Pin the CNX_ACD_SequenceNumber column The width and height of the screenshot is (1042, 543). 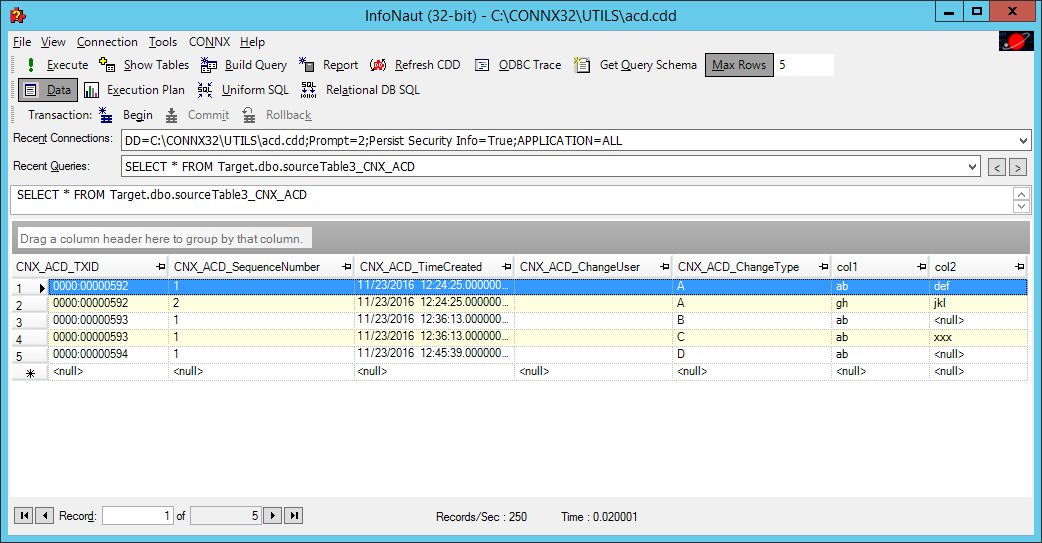346,267
